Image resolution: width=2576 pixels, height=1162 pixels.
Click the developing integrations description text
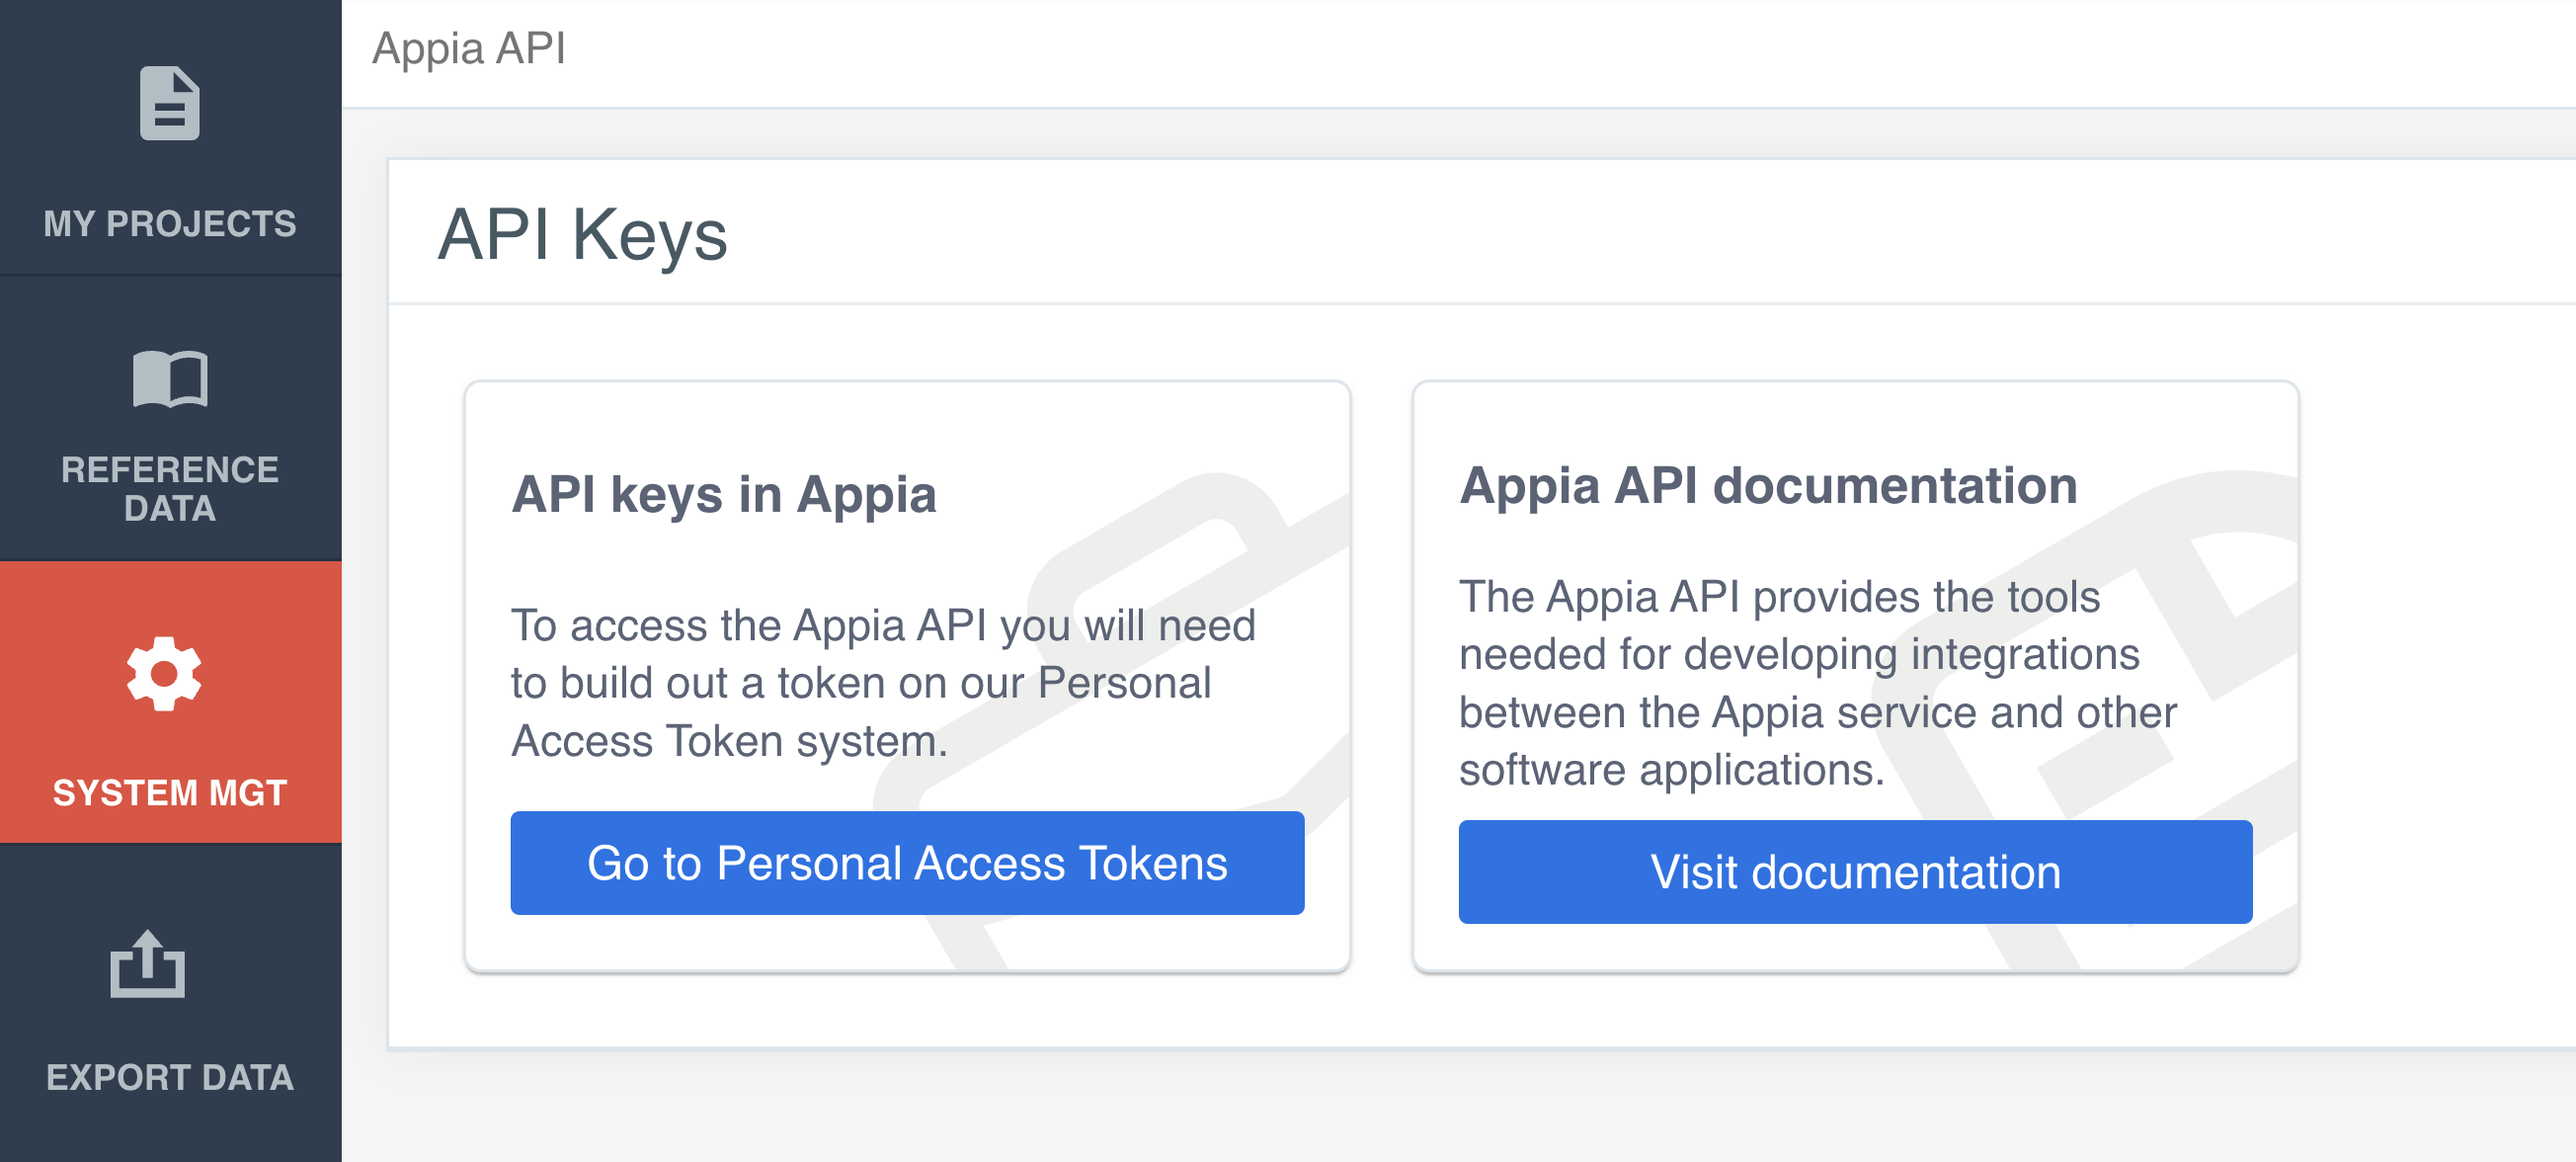point(1799,655)
